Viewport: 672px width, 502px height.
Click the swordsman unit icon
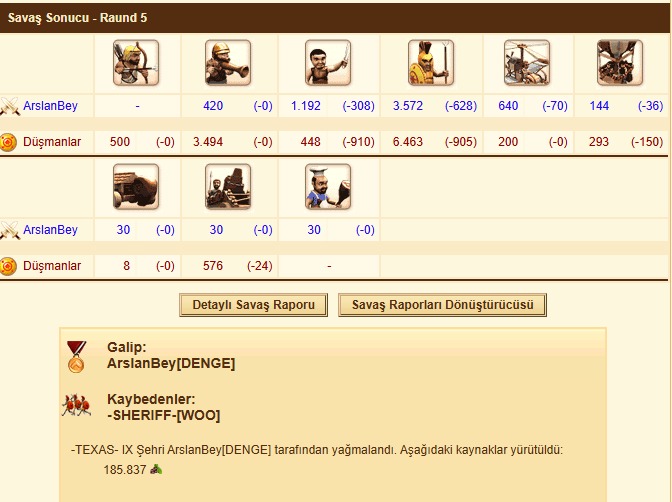(x=328, y=63)
